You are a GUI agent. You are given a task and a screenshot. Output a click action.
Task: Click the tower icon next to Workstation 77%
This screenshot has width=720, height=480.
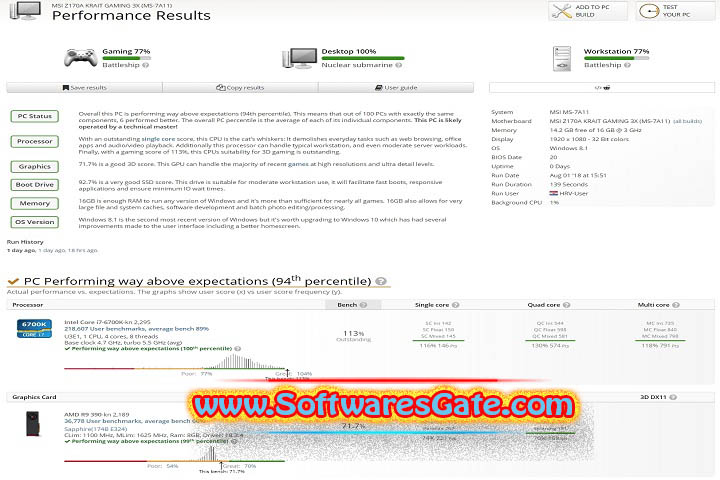tap(562, 58)
